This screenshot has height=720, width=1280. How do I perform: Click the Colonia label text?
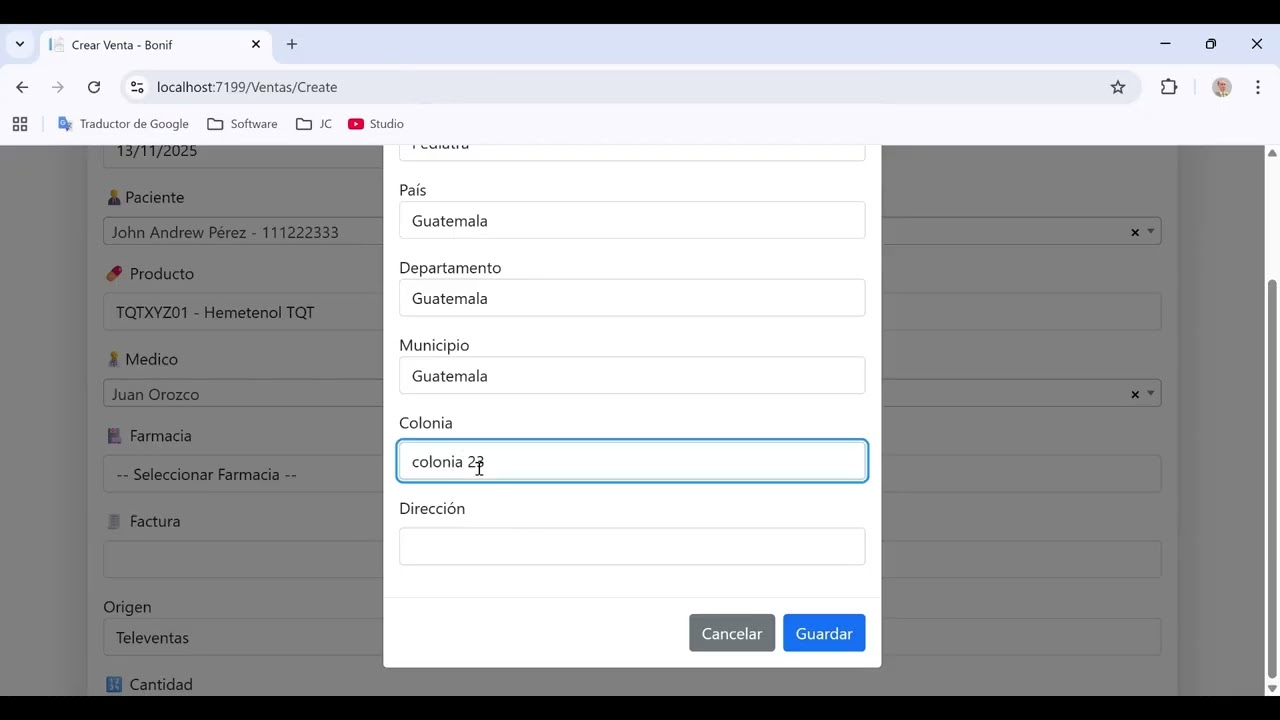coord(426,423)
